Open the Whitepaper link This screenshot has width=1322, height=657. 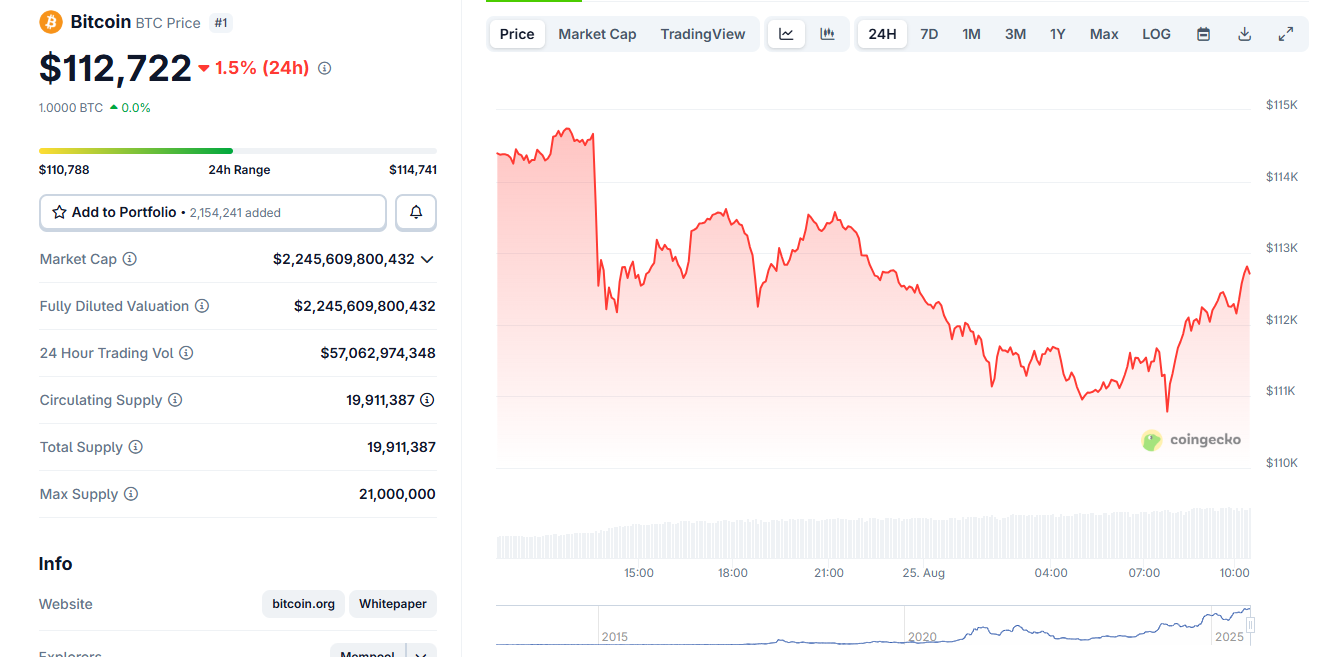(393, 604)
